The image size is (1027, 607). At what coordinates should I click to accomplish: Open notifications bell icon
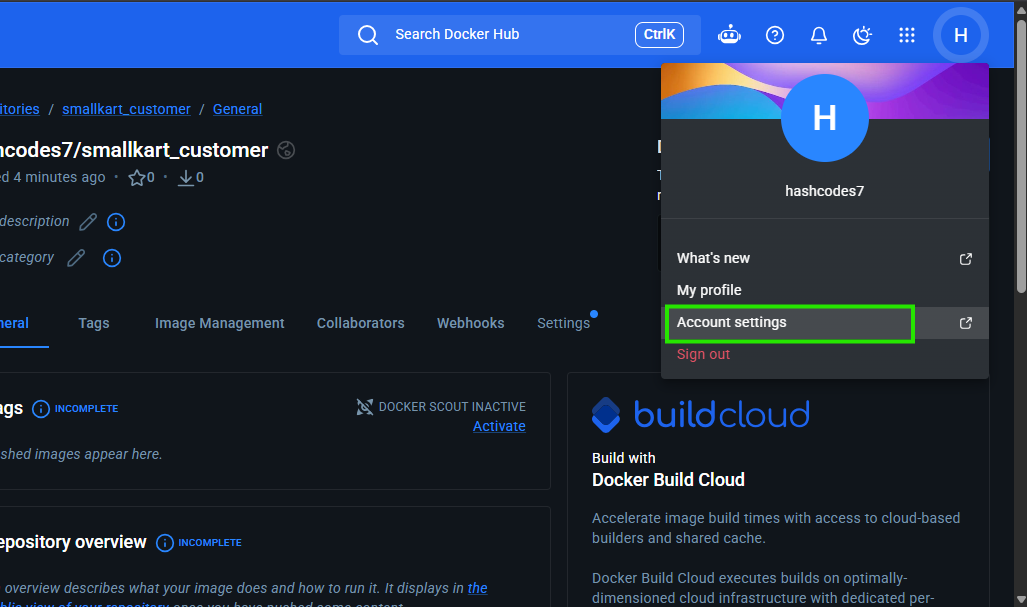tap(819, 35)
